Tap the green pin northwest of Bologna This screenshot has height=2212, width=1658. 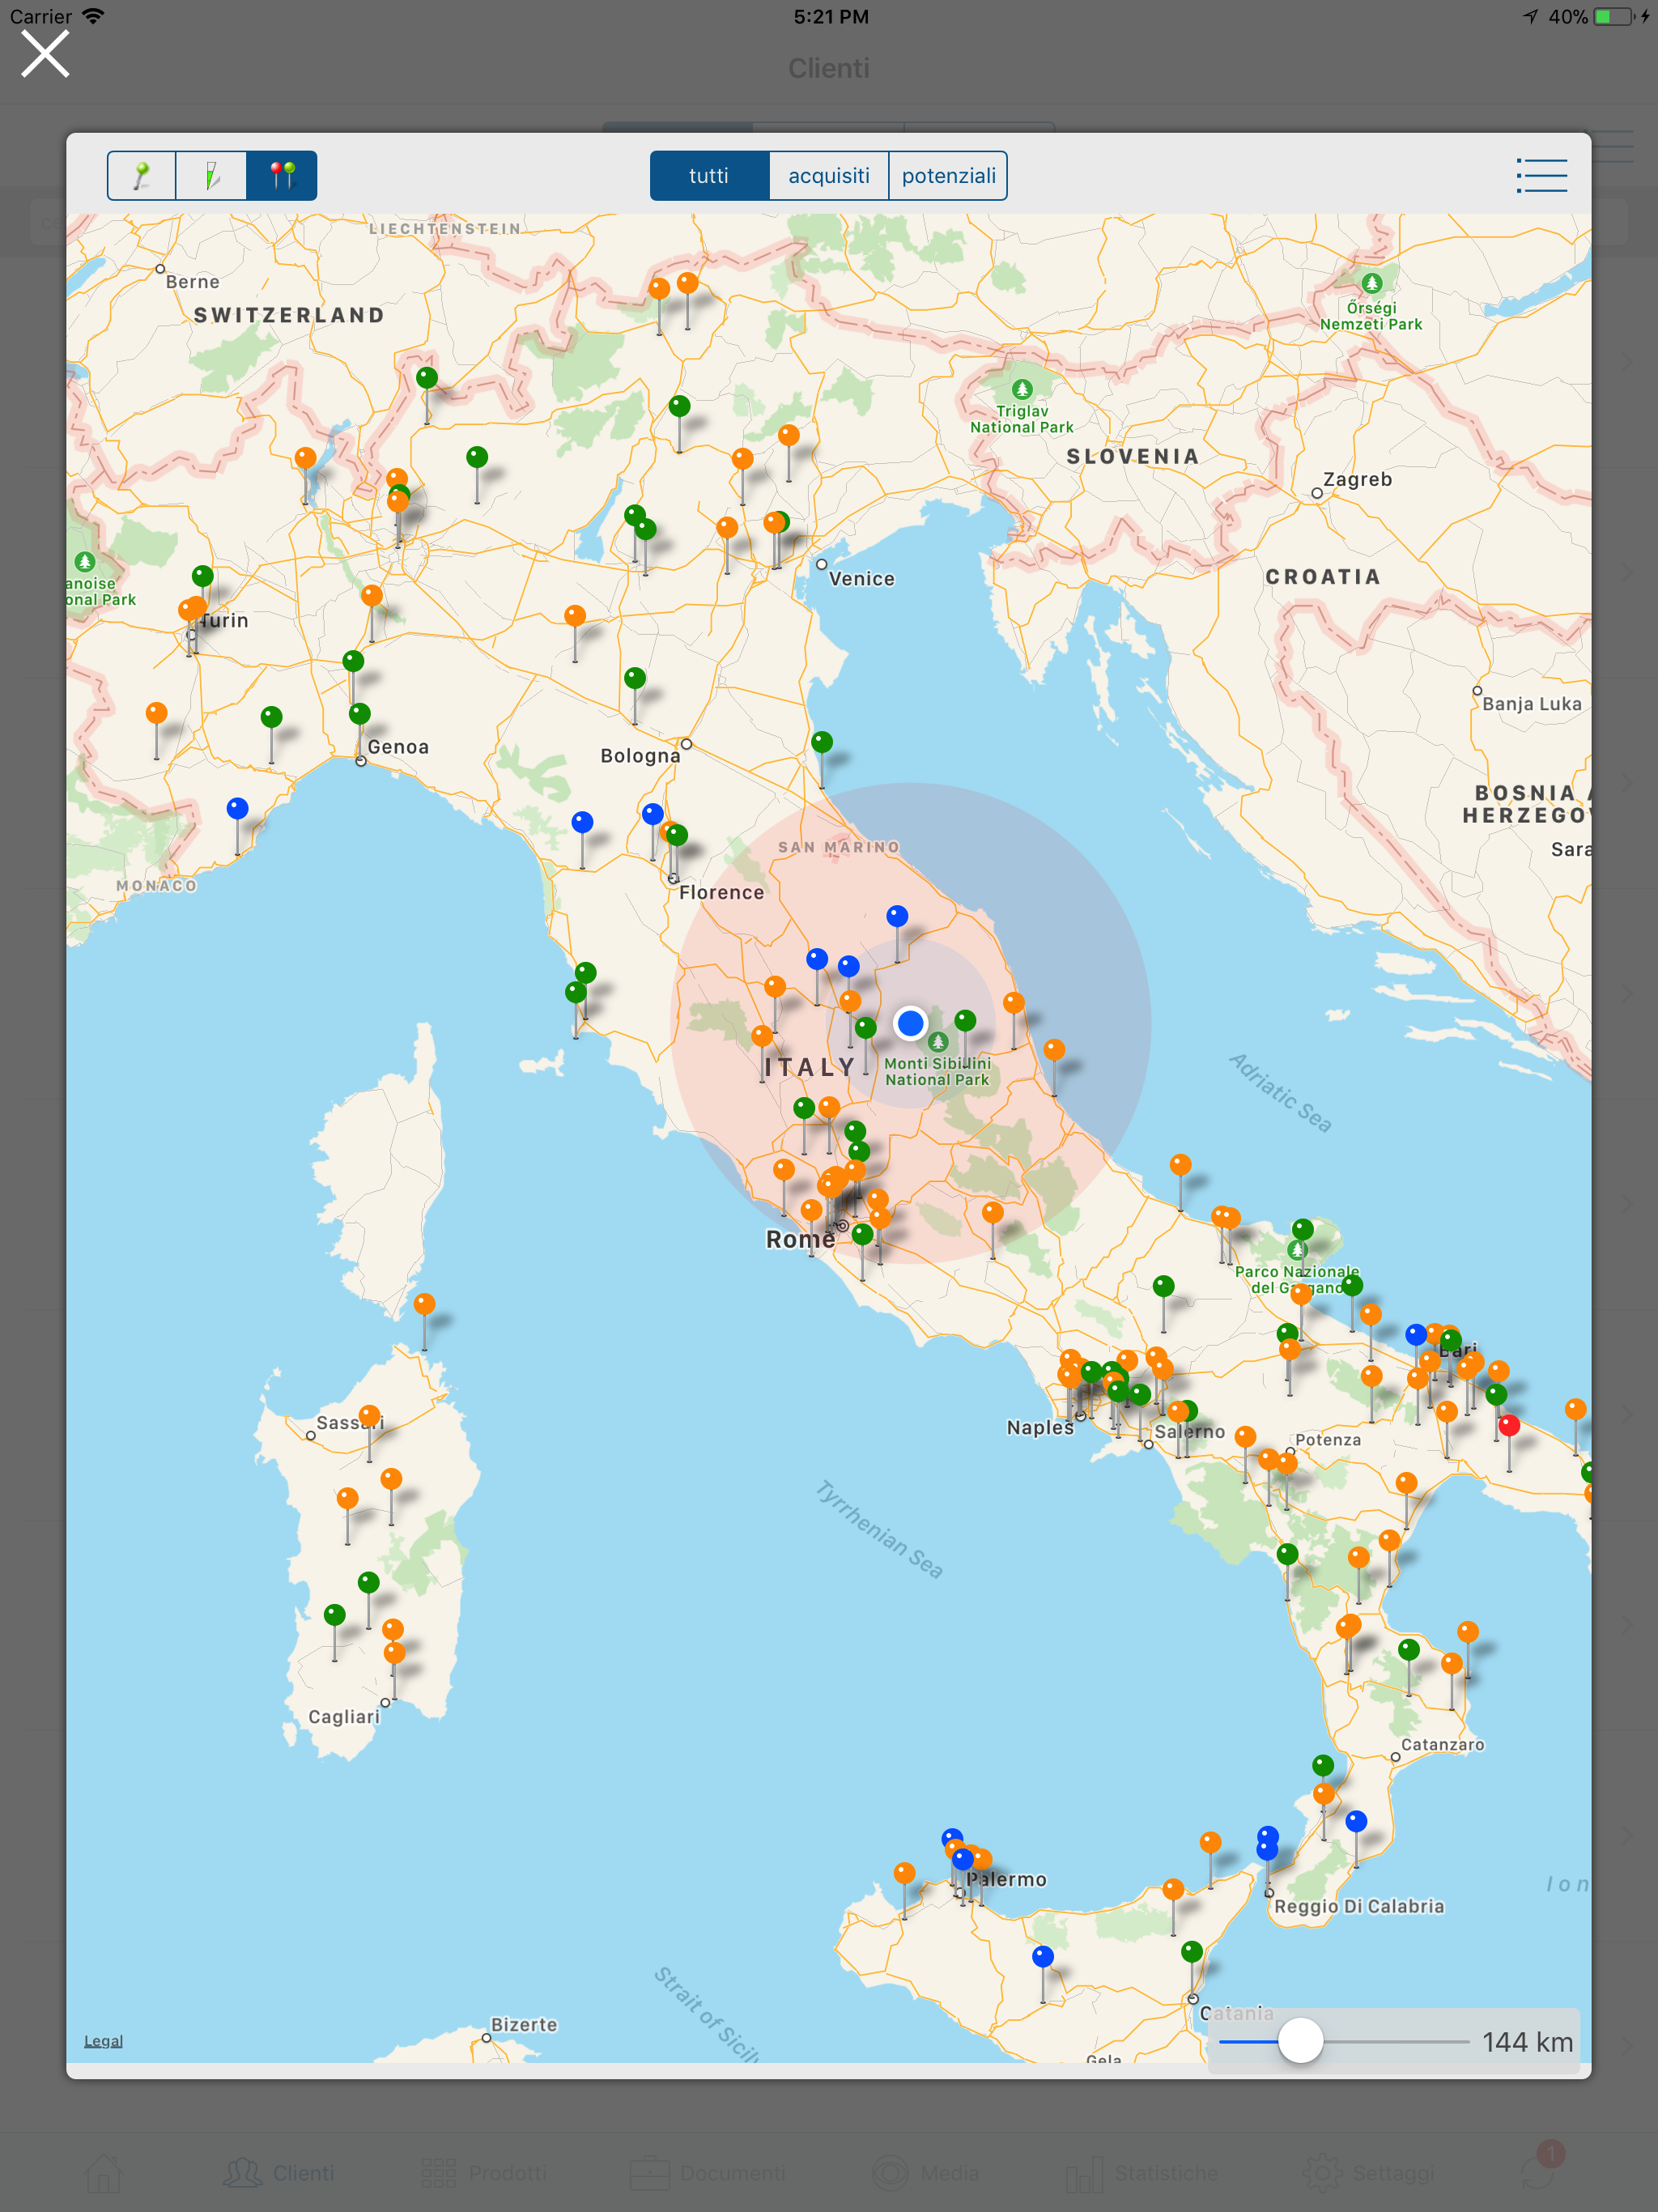coord(635,678)
